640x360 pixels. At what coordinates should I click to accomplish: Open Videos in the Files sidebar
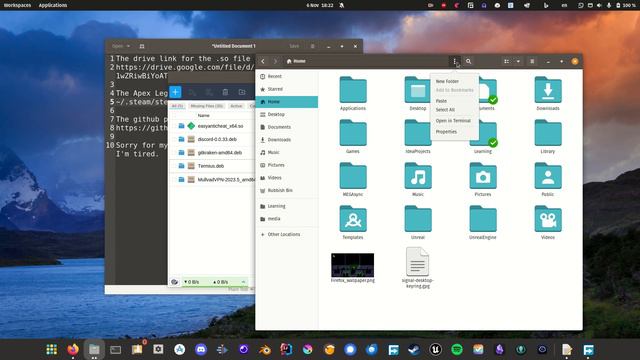coord(287,178)
